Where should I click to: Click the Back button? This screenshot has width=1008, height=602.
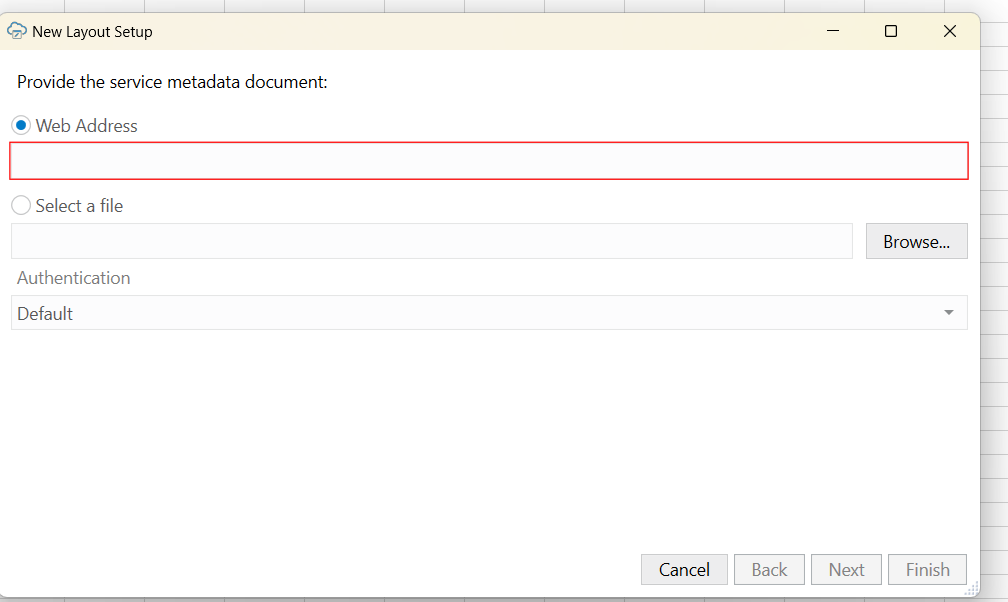click(x=769, y=570)
